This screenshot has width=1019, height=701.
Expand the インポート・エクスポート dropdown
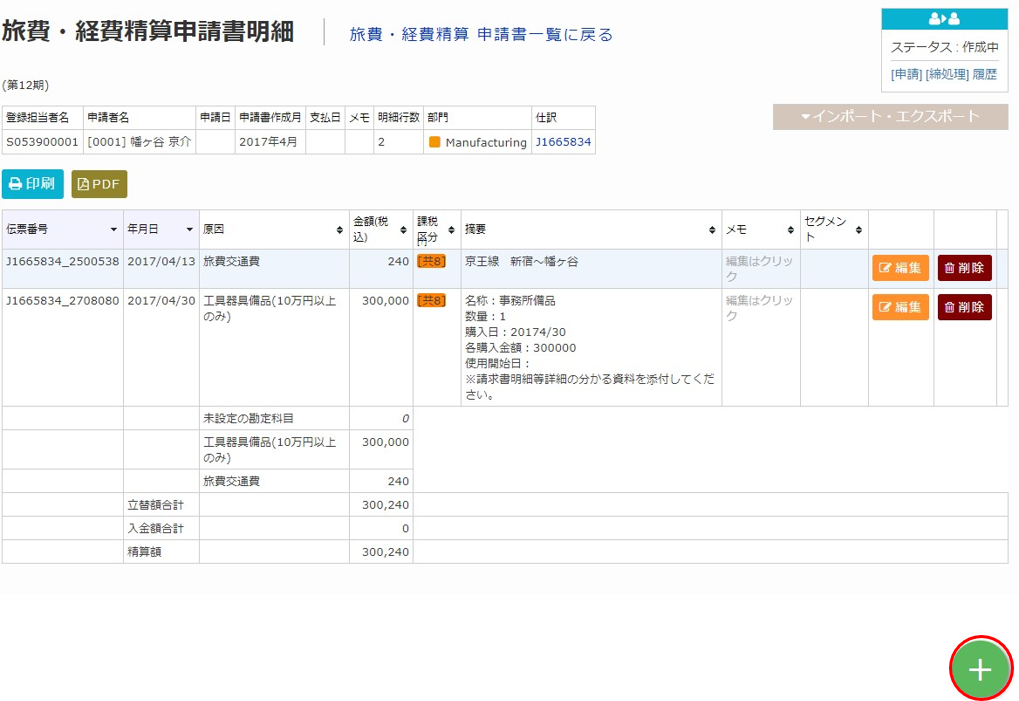tap(889, 116)
